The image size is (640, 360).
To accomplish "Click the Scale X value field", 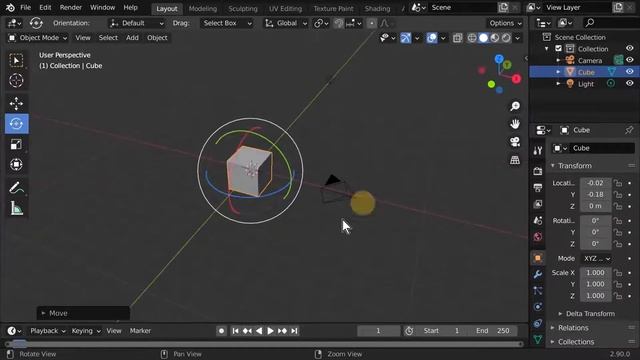I will 596,273.
